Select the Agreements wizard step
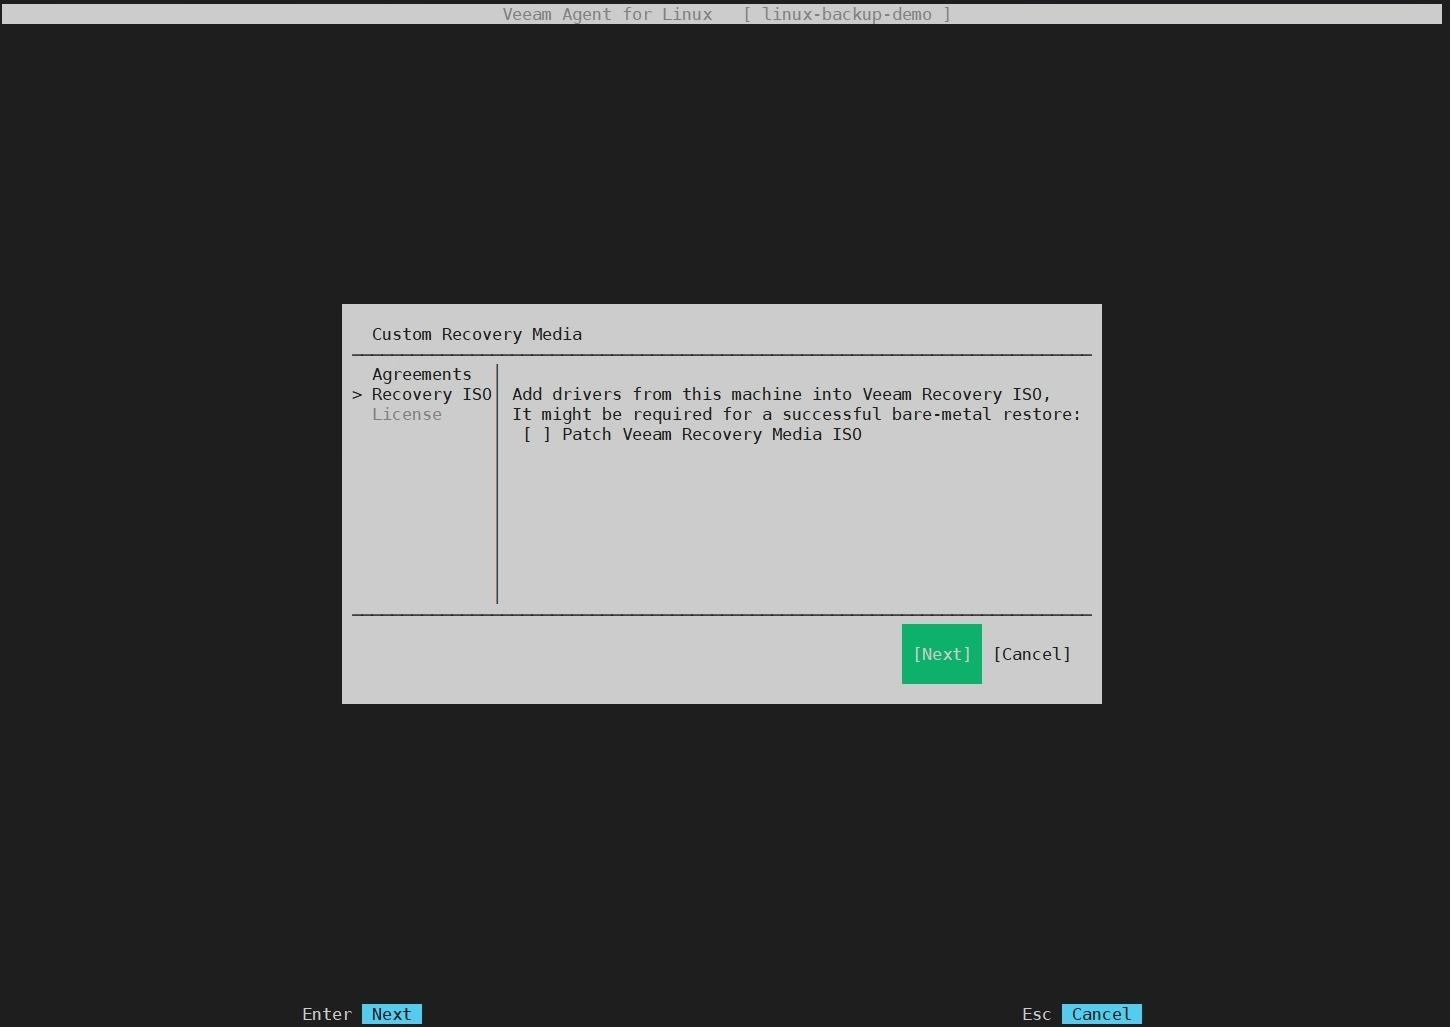The image size is (1451, 1027). [421, 374]
